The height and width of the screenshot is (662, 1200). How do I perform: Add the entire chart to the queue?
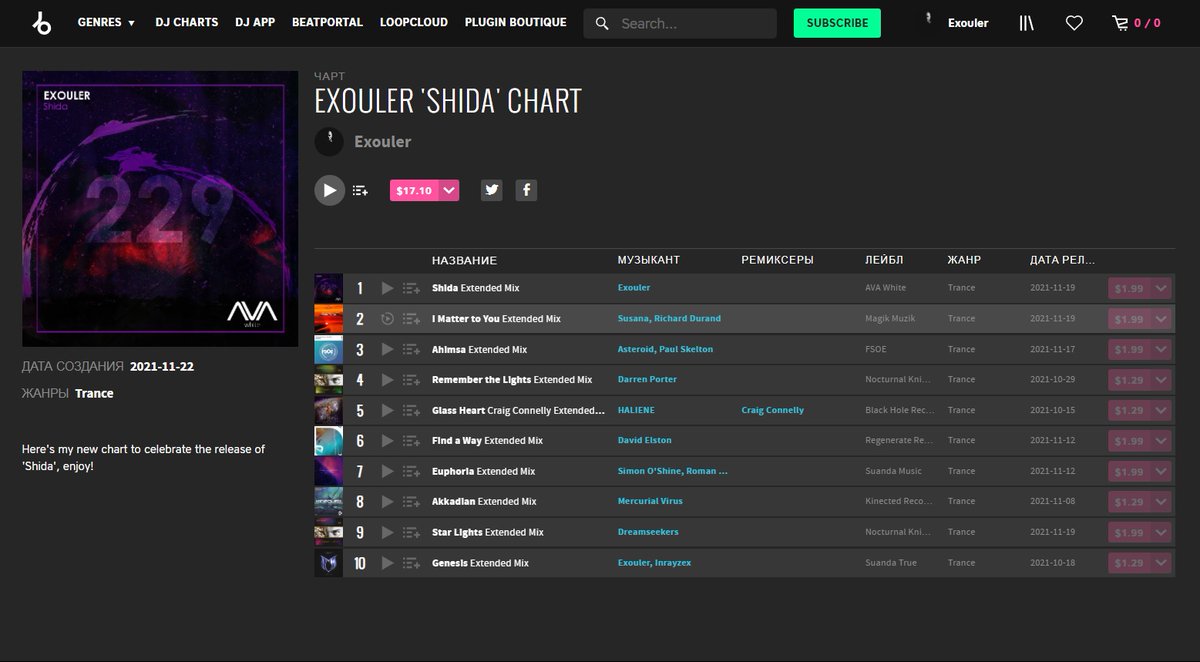tap(360, 190)
